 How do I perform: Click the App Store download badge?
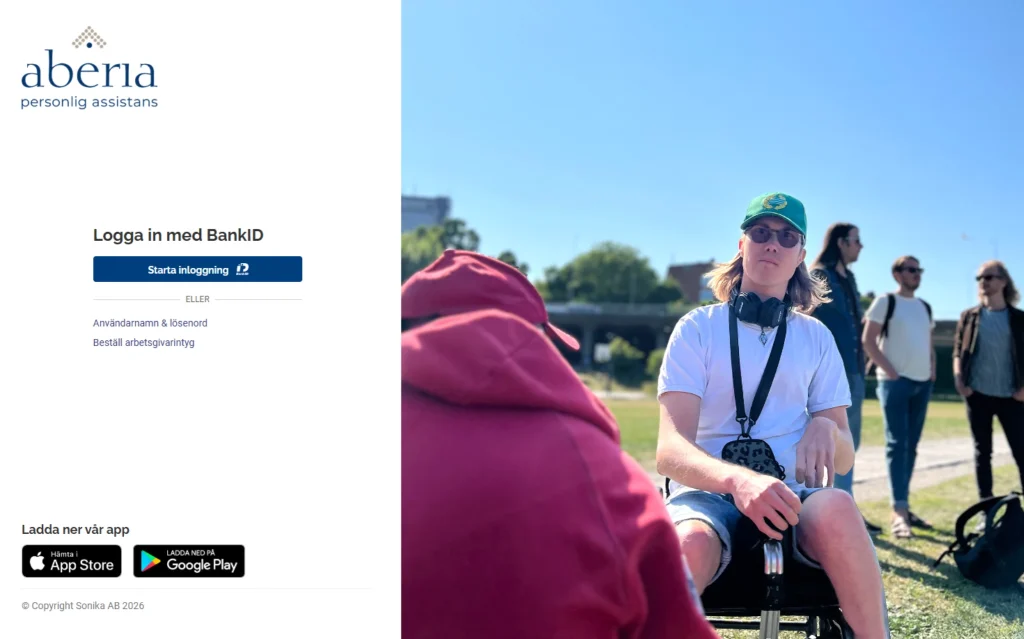(x=72, y=561)
